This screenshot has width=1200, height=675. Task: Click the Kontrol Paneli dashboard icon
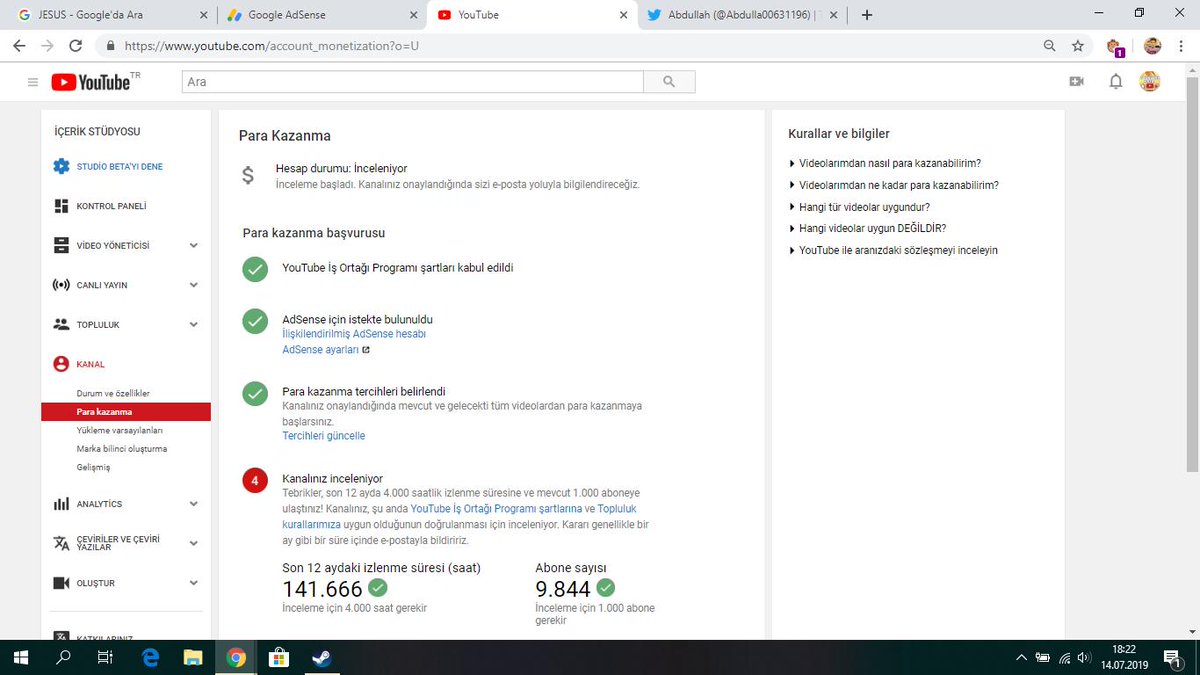[x=61, y=206]
